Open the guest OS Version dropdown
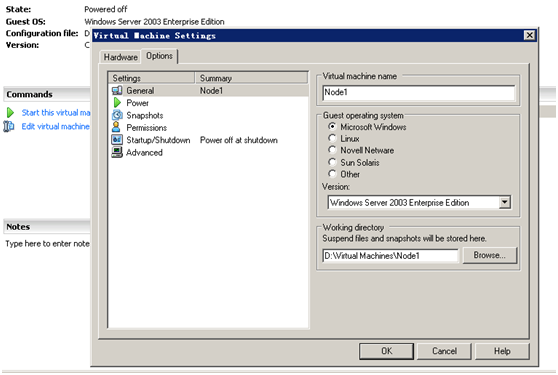Screen dimensions: 558x375 pyautogui.click(x=504, y=202)
